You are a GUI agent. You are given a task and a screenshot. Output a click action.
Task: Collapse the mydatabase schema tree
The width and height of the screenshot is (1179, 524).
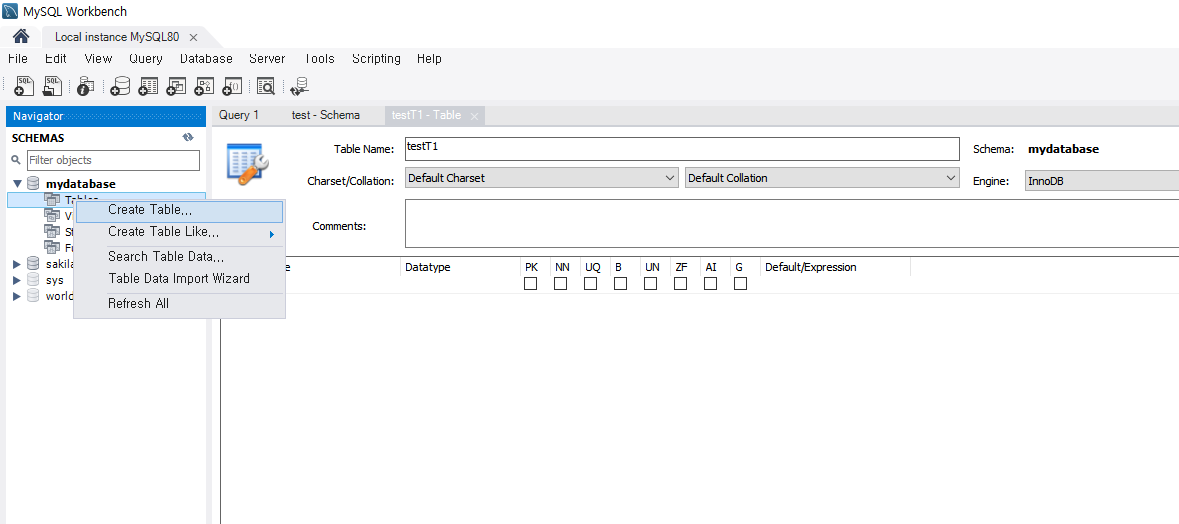pyautogui.click(x=17, y=183)
